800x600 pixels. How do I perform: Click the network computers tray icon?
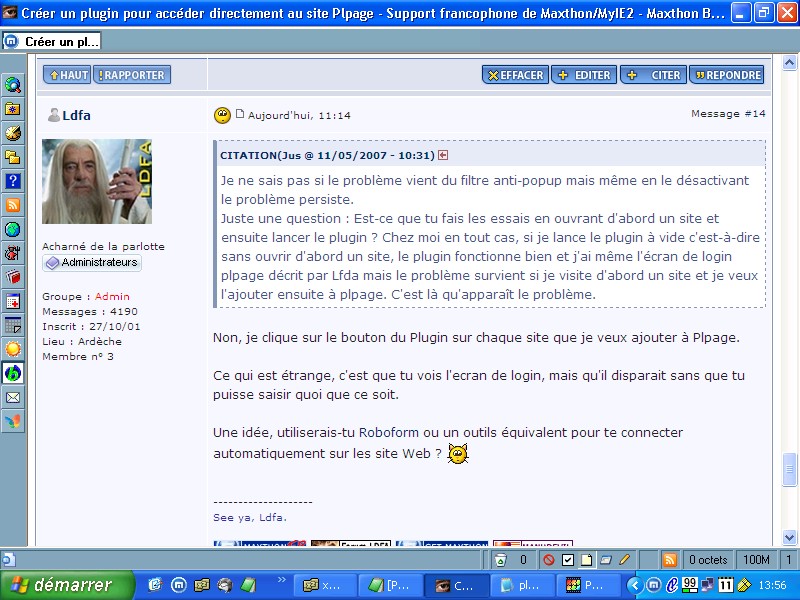point(708,585)
